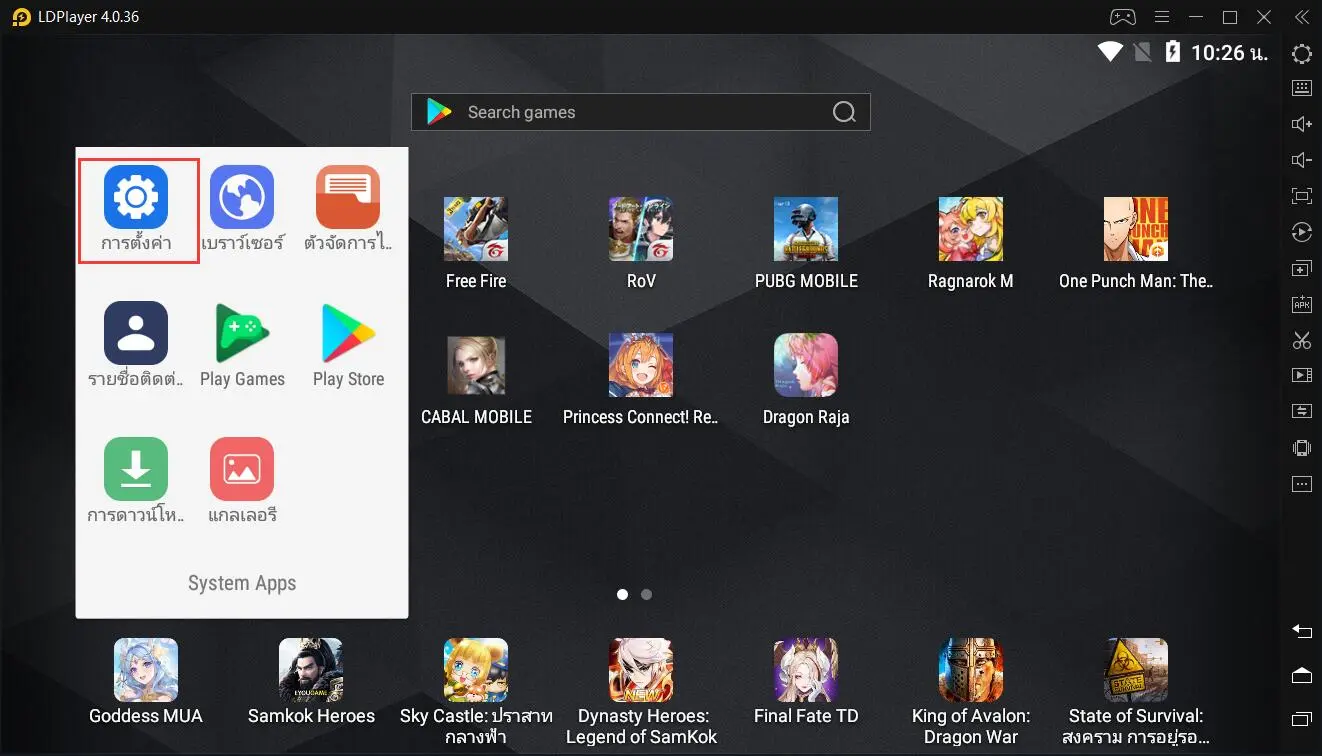The height and width of the screenshot is (756, 1322).
Task: Click the Search games field
Action: point(641,112)
